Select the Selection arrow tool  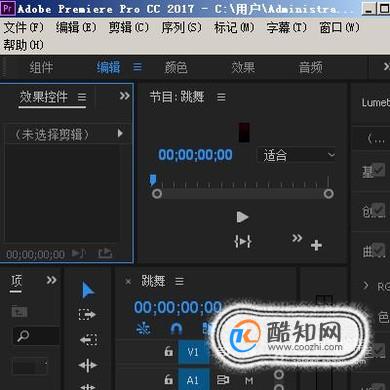click(x=88, y=290)
